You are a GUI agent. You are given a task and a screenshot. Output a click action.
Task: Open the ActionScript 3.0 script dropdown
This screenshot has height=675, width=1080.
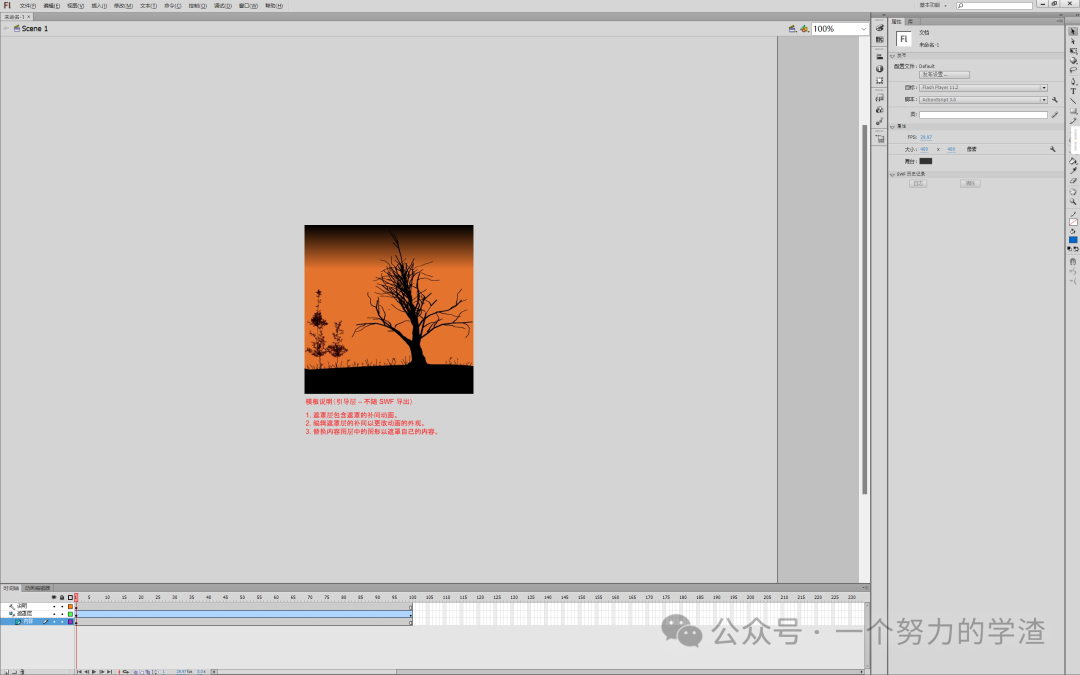click(x=984, y=100)
